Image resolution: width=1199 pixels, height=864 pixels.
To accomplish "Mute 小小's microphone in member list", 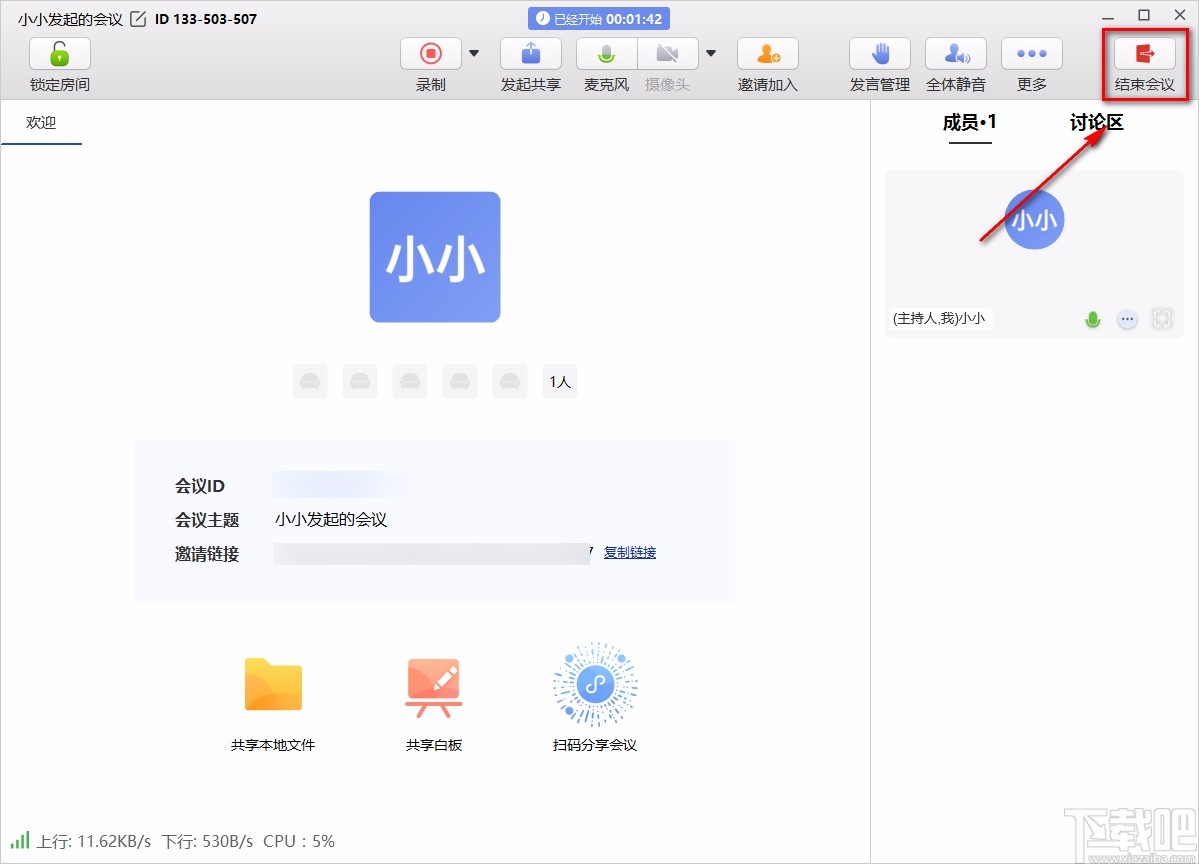I will tap(1093, 319).
